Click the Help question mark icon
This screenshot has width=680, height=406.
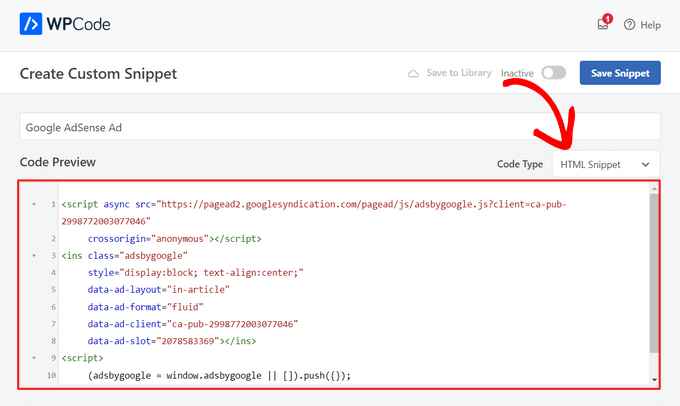coord(630,25)
